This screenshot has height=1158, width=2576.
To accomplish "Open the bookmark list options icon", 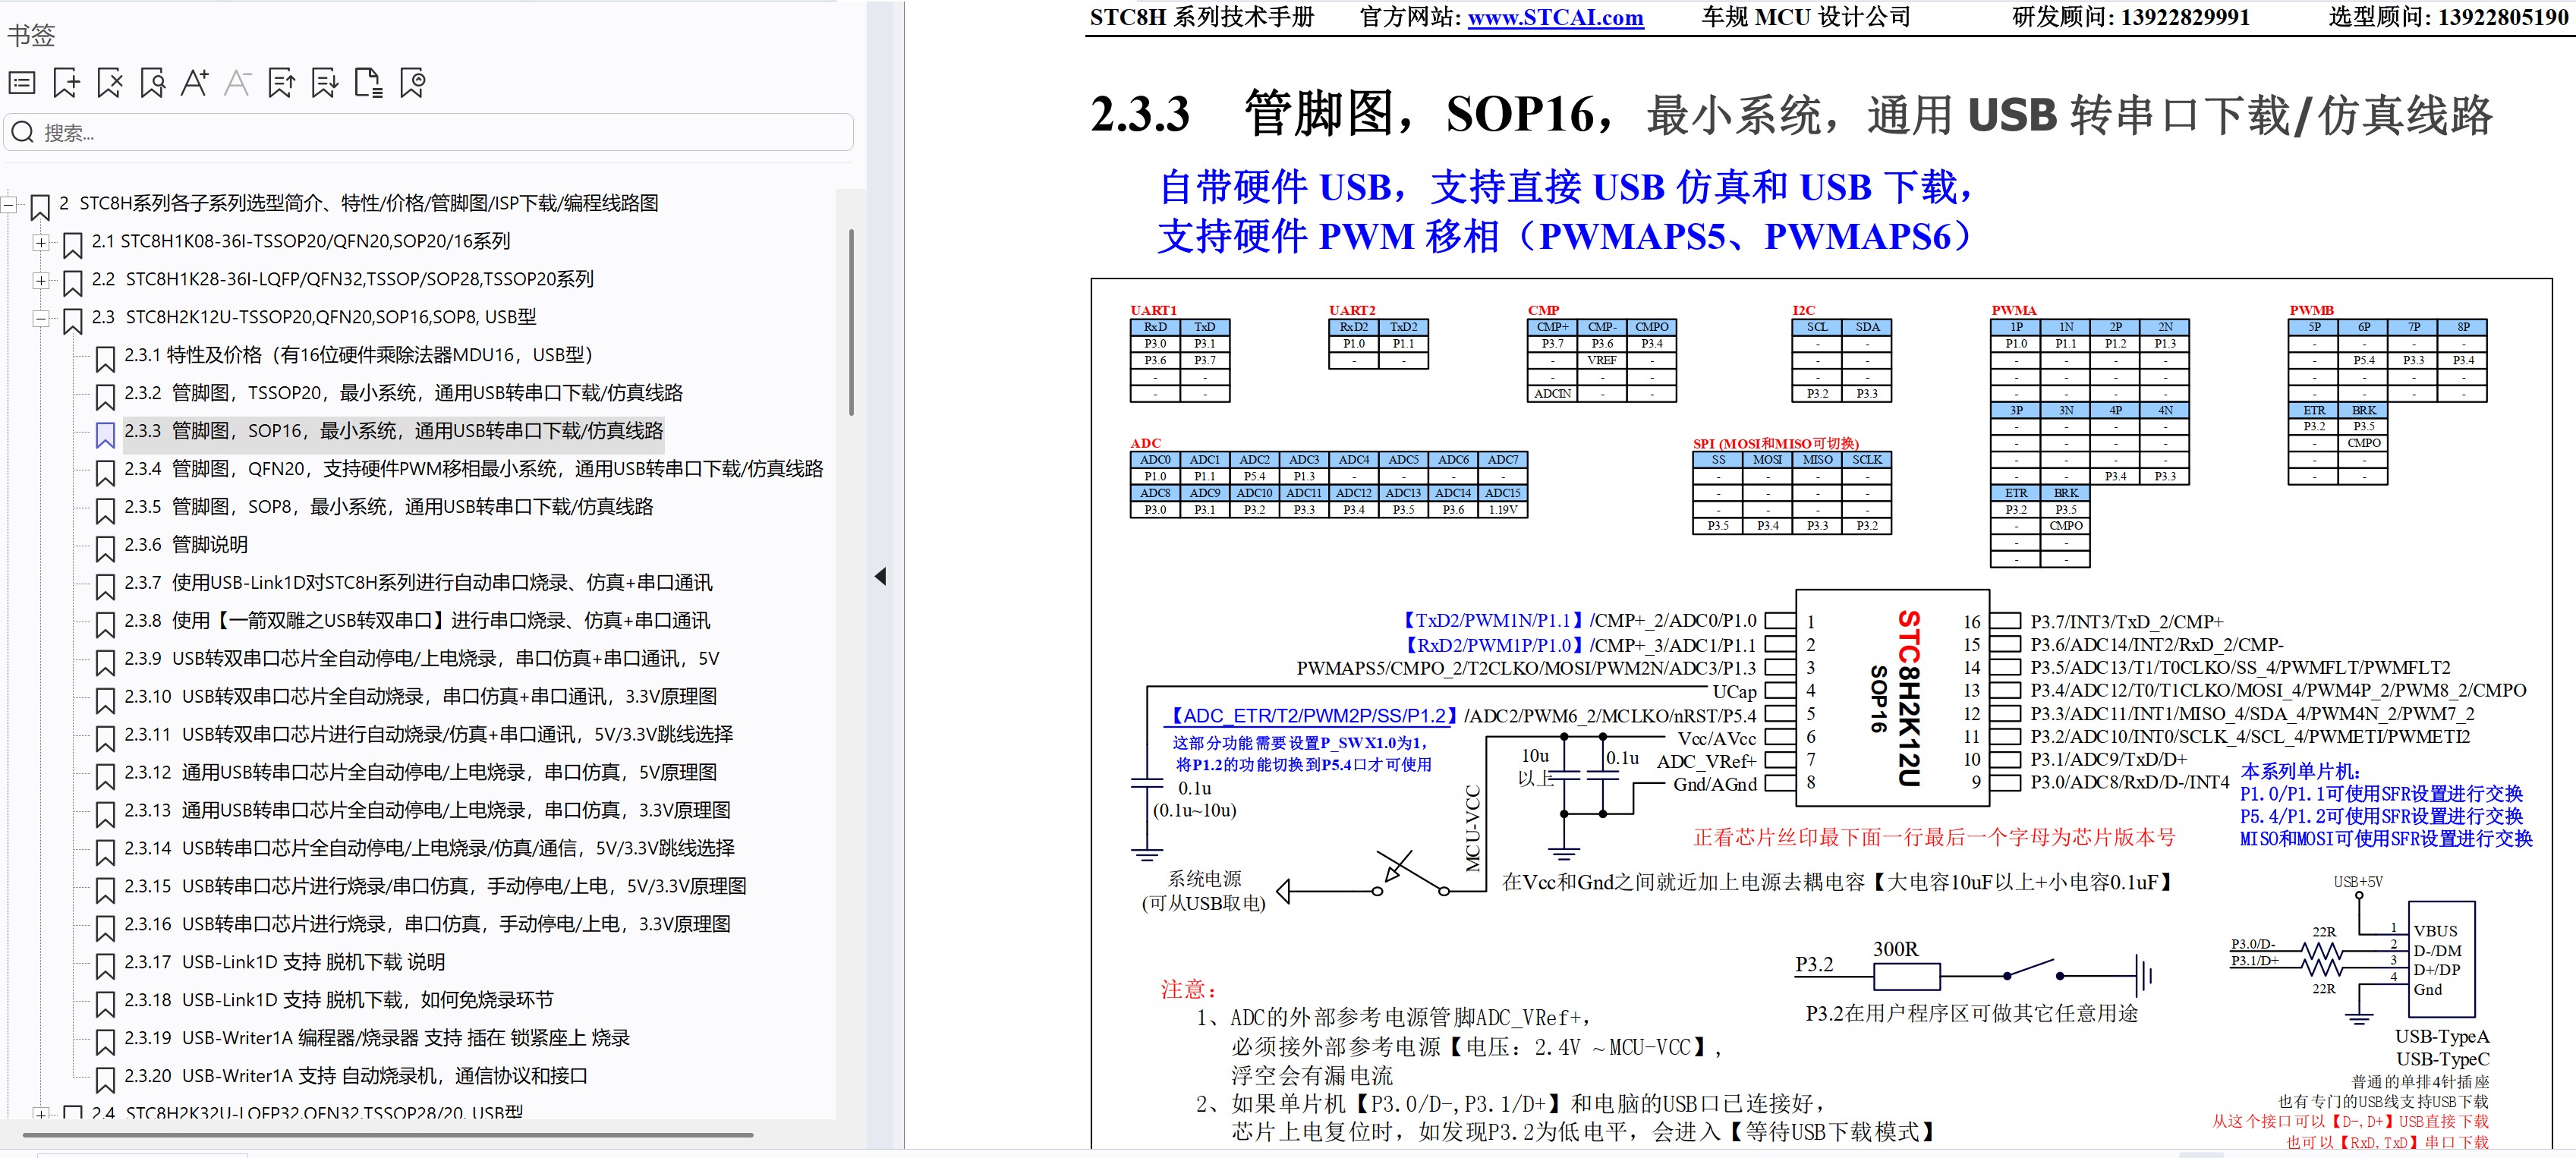I will (22, 83).
